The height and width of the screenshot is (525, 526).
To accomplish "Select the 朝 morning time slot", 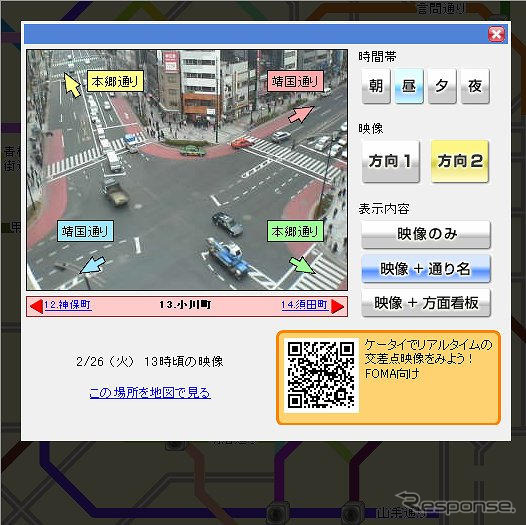I will [376, 86].
